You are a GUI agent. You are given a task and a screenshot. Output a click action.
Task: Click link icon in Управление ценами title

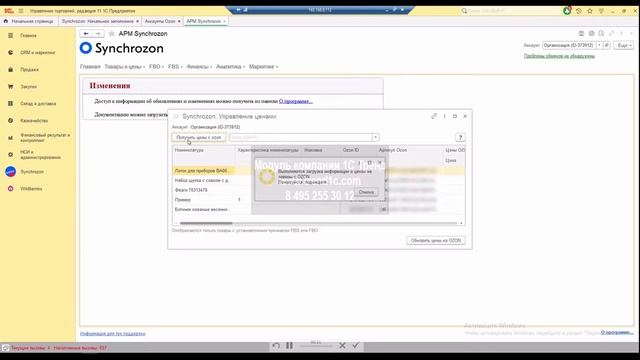coord(433,116)
